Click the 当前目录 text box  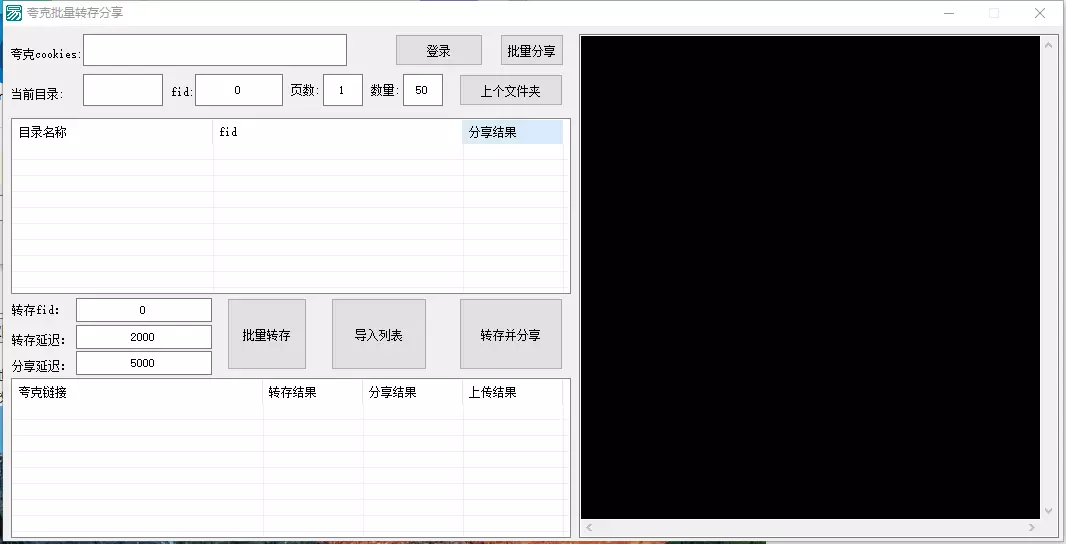[122, 90]
